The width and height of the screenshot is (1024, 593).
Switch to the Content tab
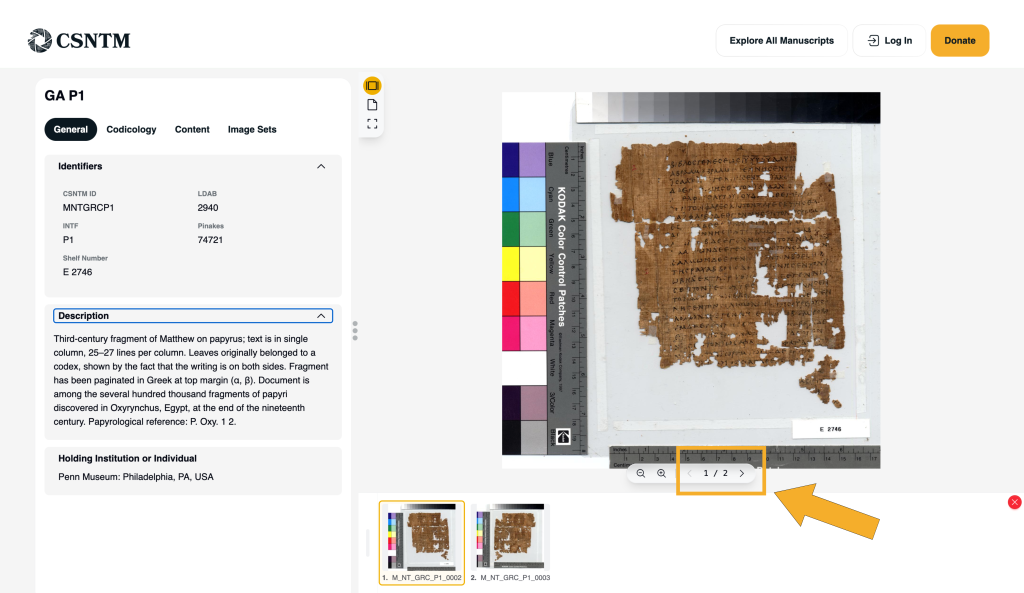[x=192, y=129]
